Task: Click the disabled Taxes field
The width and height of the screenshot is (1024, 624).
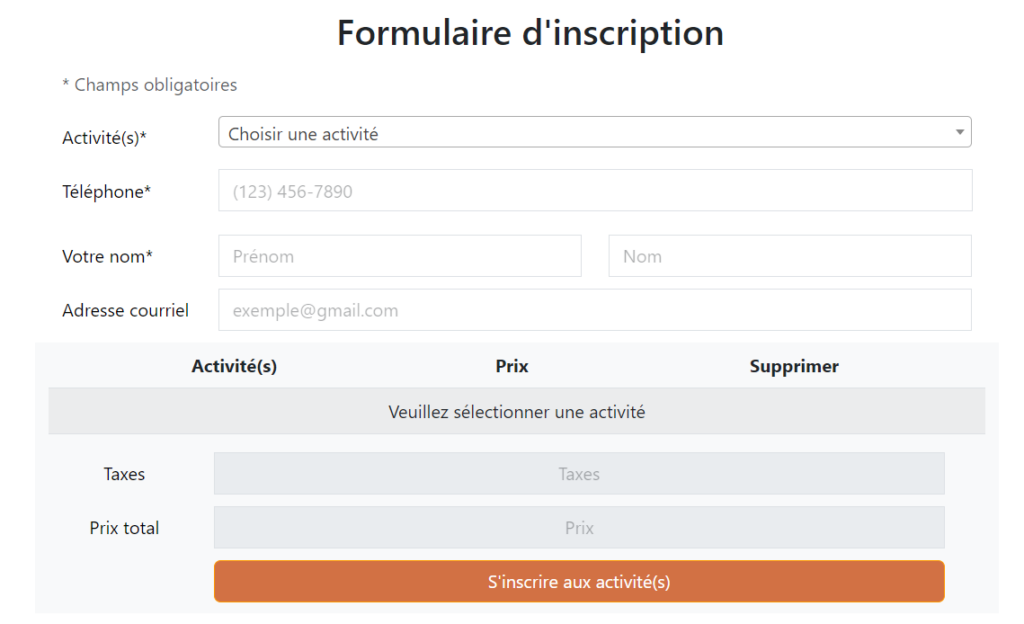Action: [579, 474]
